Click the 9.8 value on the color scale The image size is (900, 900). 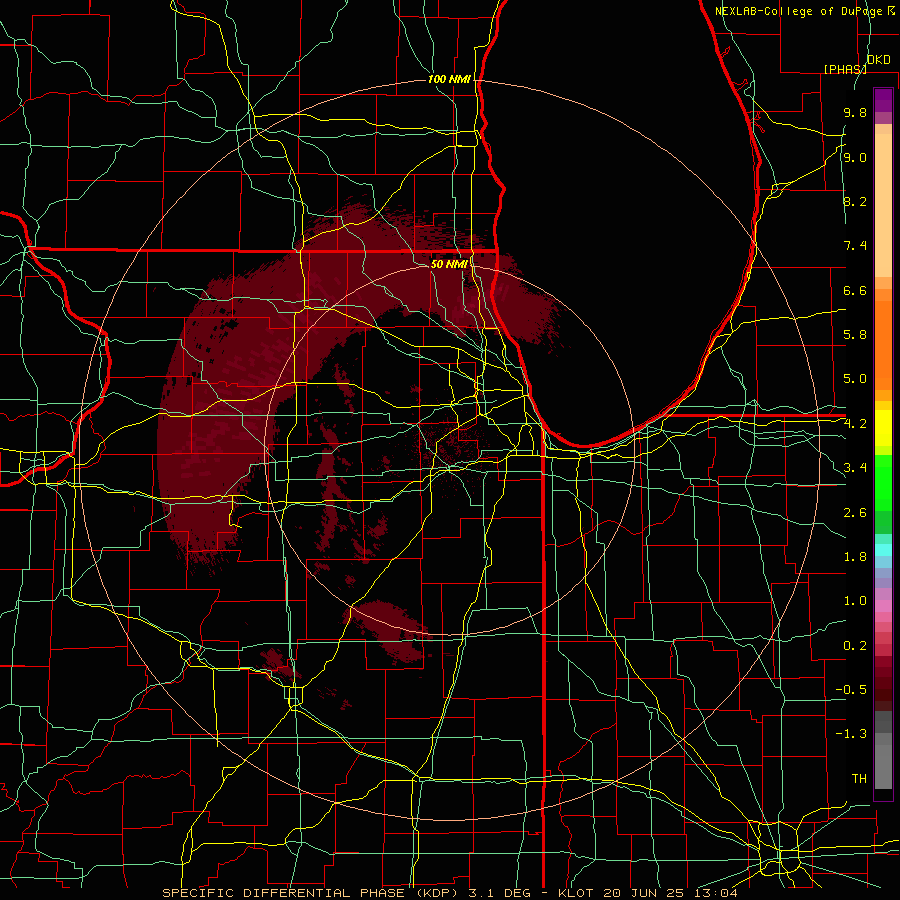click(855, 112)
